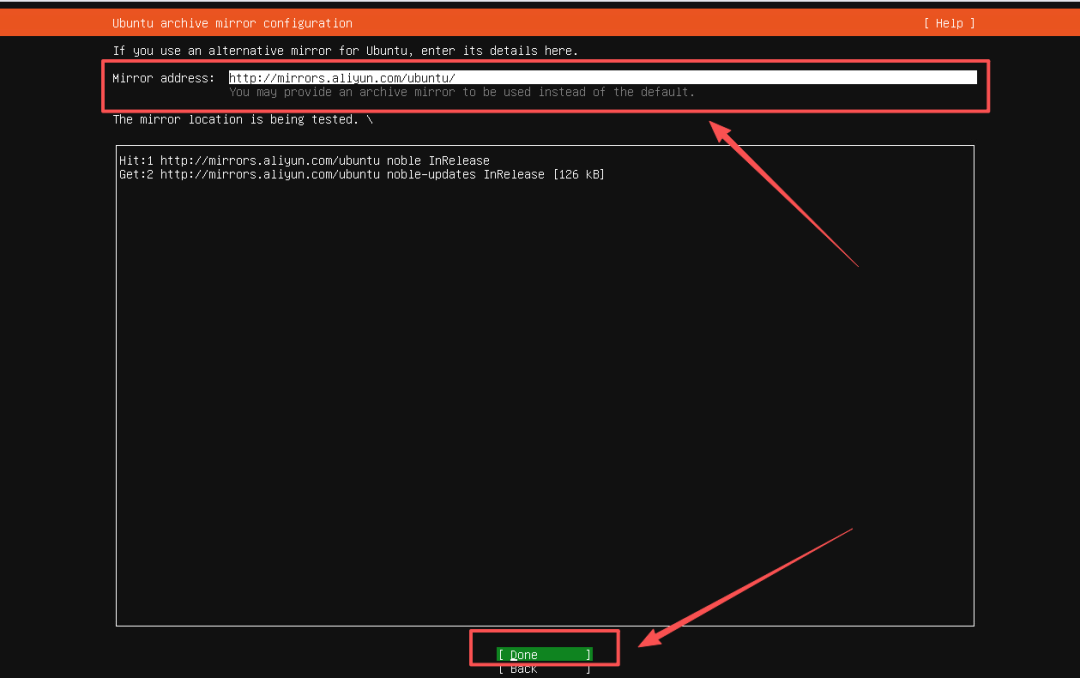1080x678 pixels.
Task: Click the spinning backslash progress indicator
Action: tap(369, 119)
